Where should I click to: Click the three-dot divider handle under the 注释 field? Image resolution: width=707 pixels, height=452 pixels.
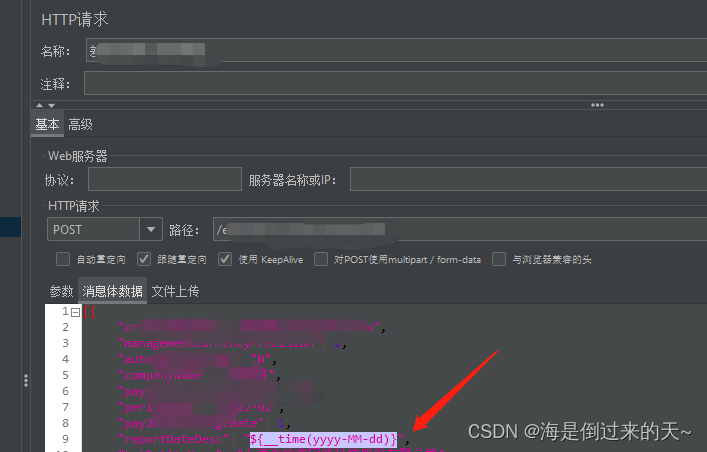[x=597, y=105]
